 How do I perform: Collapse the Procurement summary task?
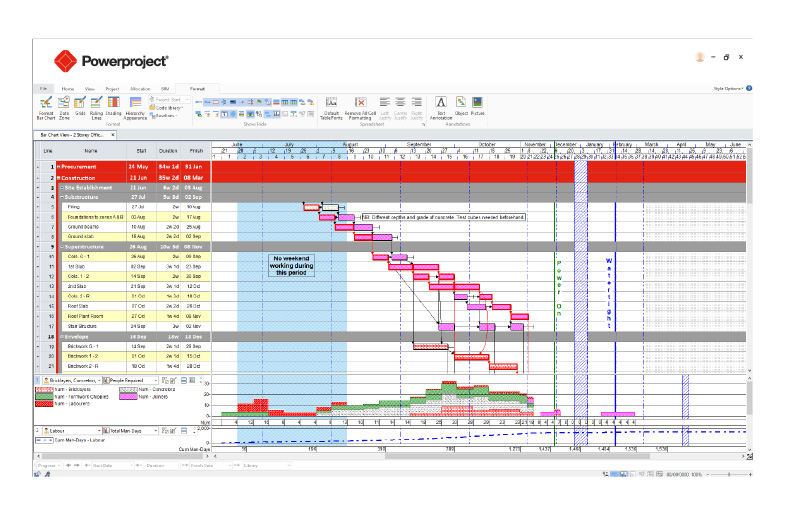click(x=59, y=166)
